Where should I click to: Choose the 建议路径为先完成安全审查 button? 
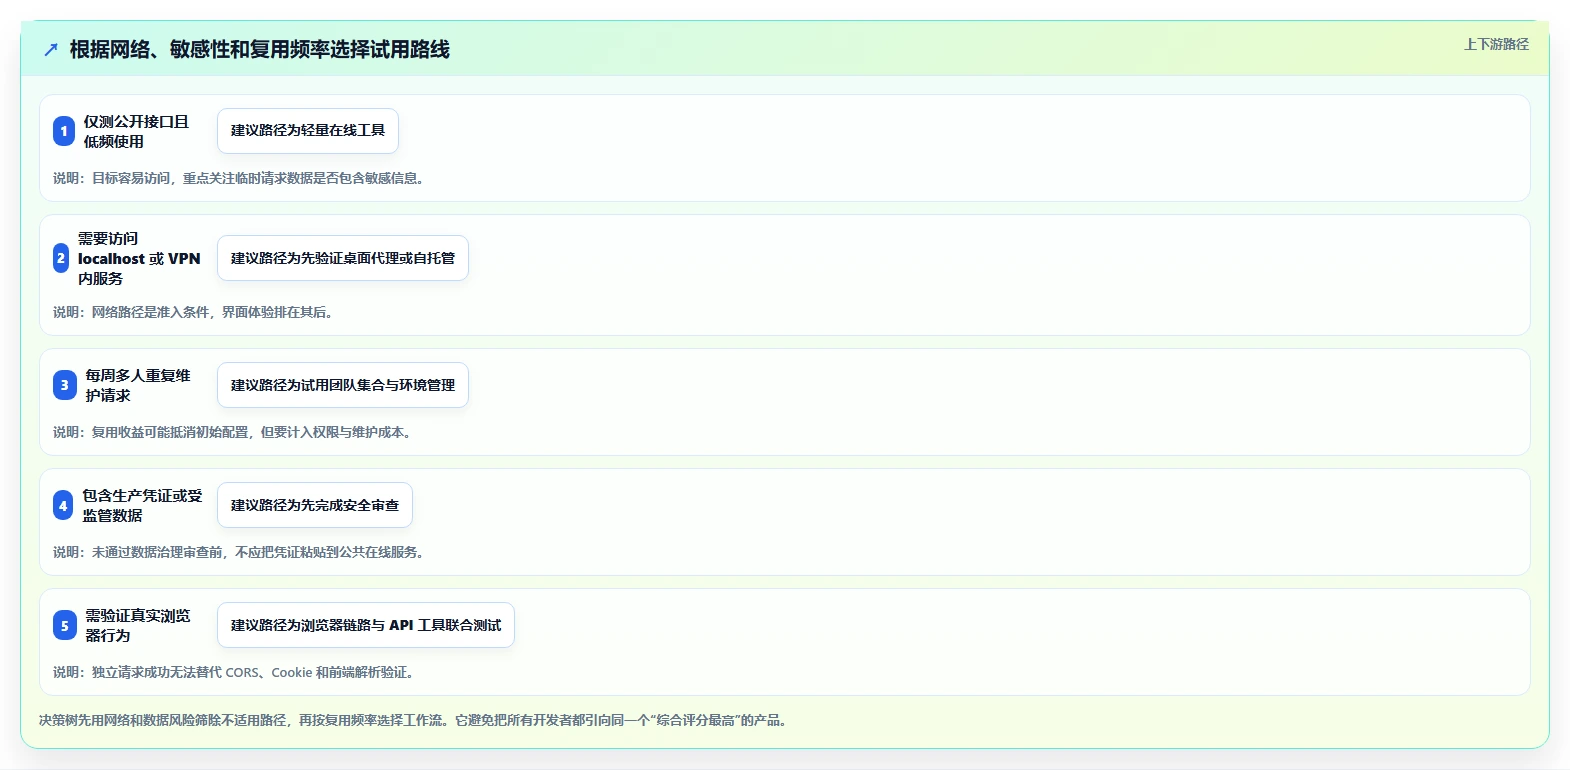(x=315, y=505)
